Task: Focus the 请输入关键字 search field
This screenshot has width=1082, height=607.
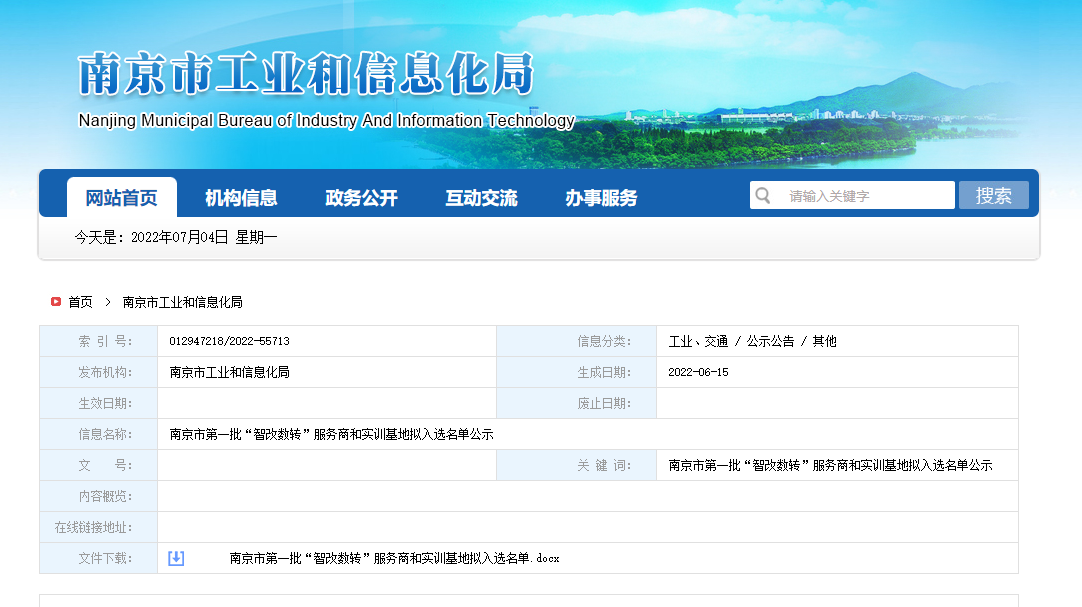Action: [865, 196]
